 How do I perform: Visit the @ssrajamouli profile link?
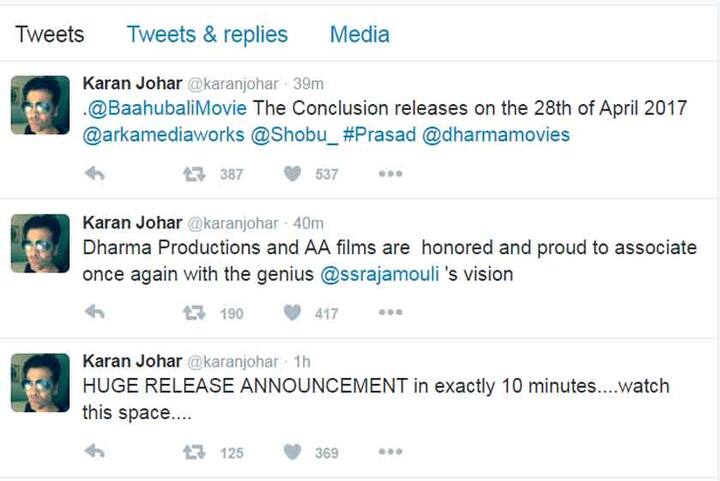pos(378,274)
